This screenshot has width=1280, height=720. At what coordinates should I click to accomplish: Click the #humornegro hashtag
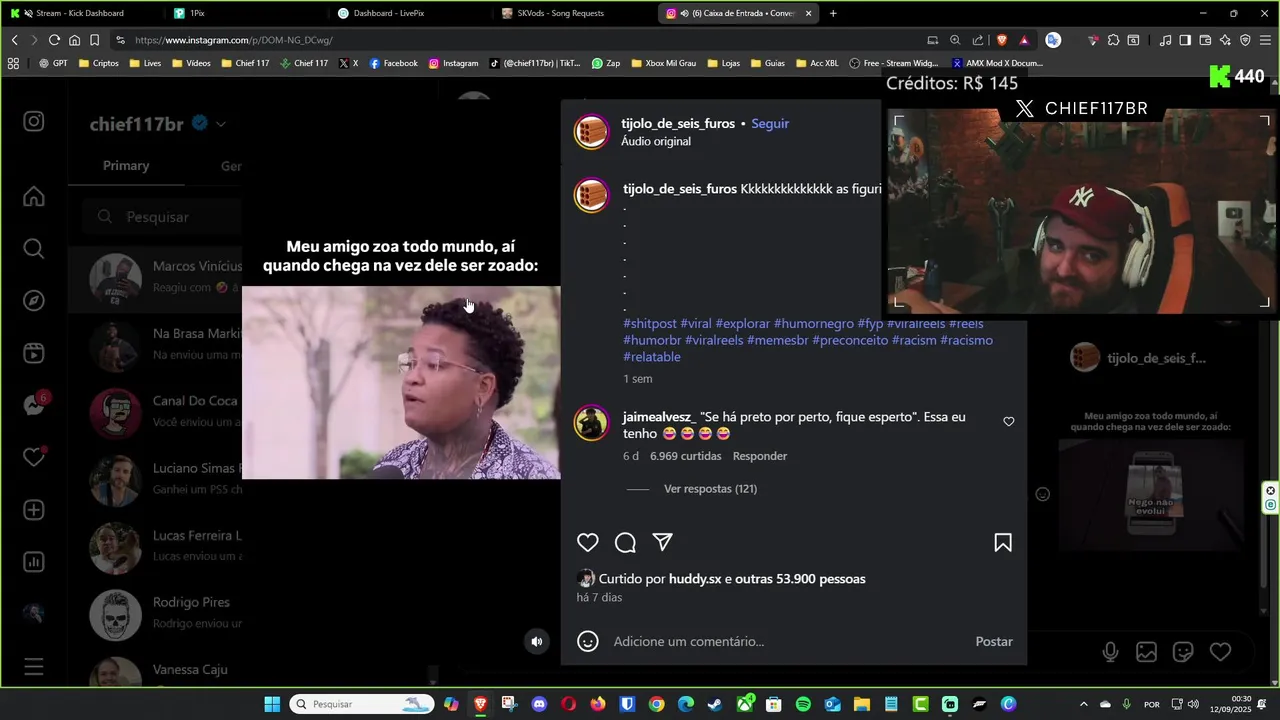(813, 324)
